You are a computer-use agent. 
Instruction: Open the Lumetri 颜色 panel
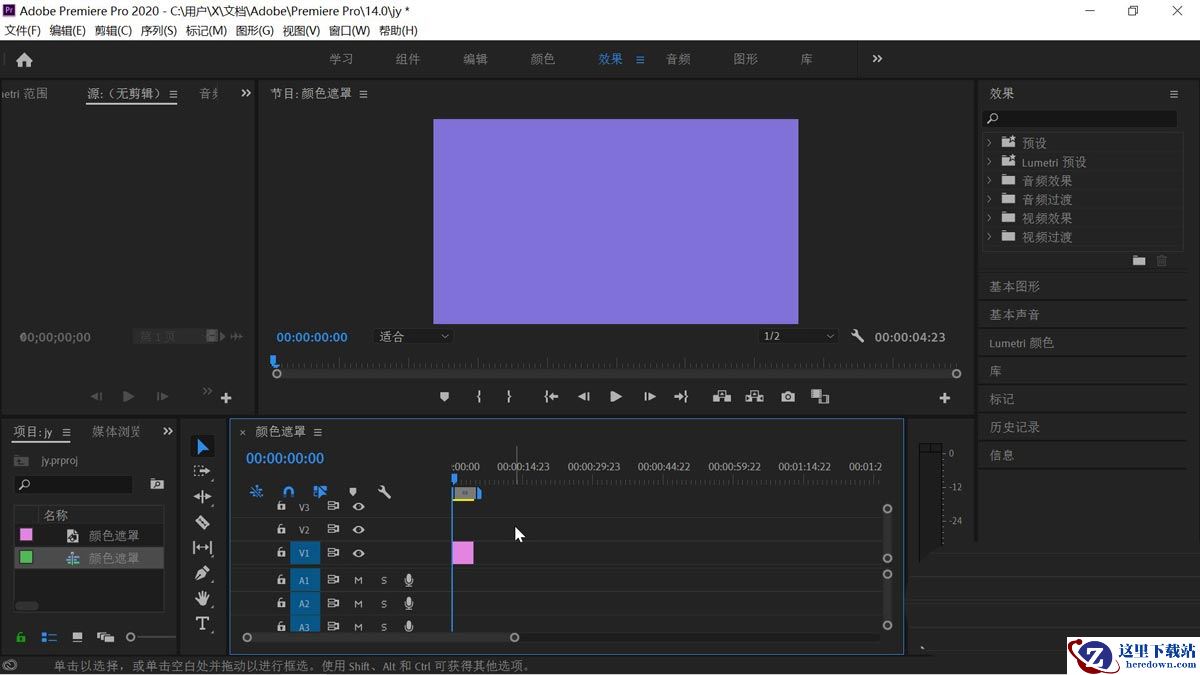pyautogui.click(x=1021, y=343)
